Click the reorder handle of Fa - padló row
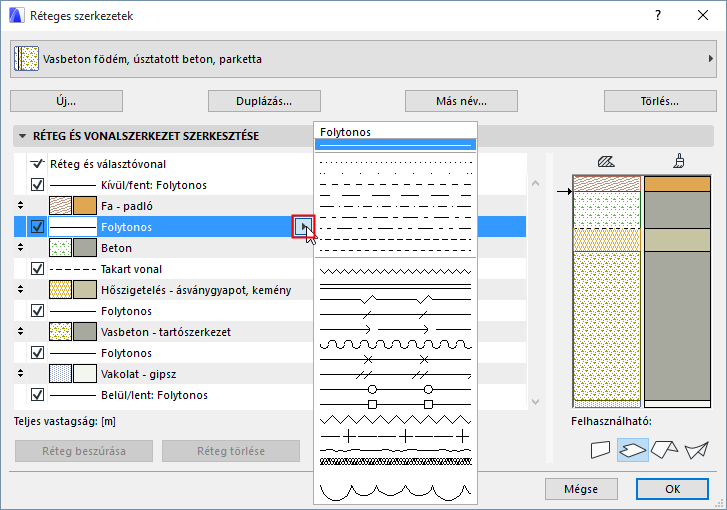The height and width of the screenshot is (510, 727). 20,205
